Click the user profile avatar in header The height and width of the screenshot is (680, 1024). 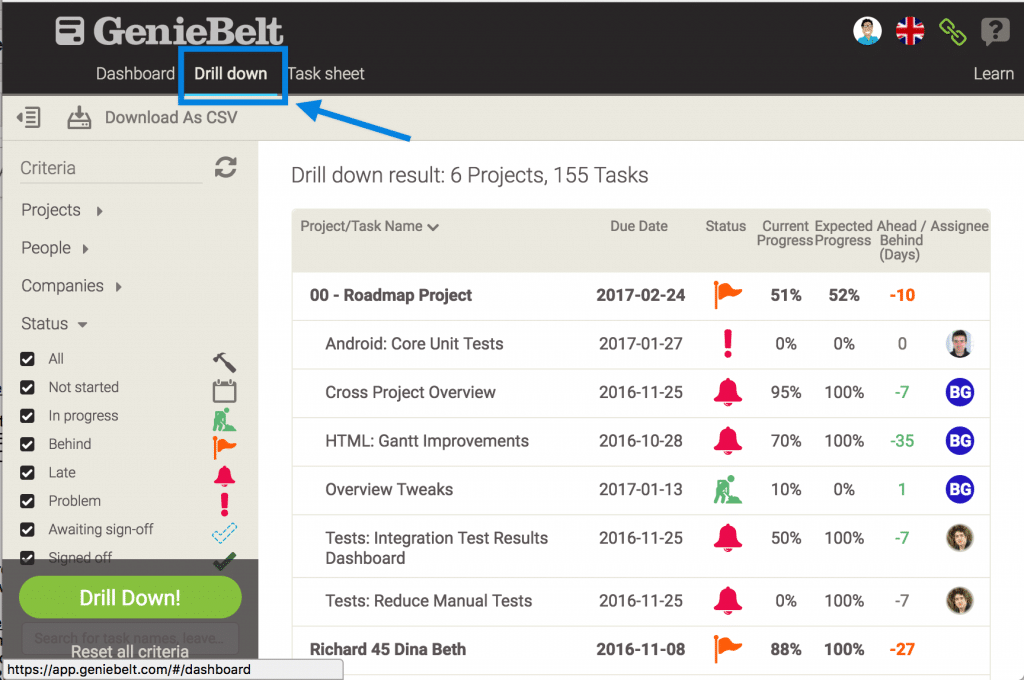pyautogui.click(x=867, y=31)
